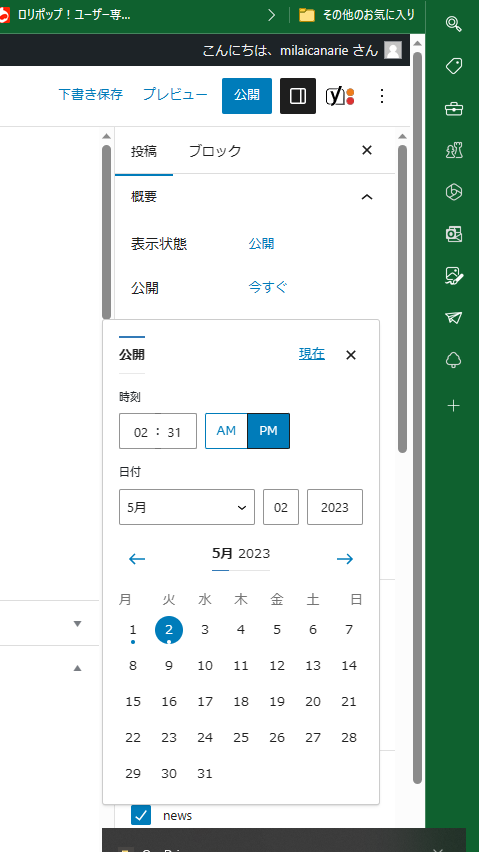Image resolution: width=479 pixels, height=852 pixels.
Task: Collapse the 概要 section chevron
Action: pos(367,197)
